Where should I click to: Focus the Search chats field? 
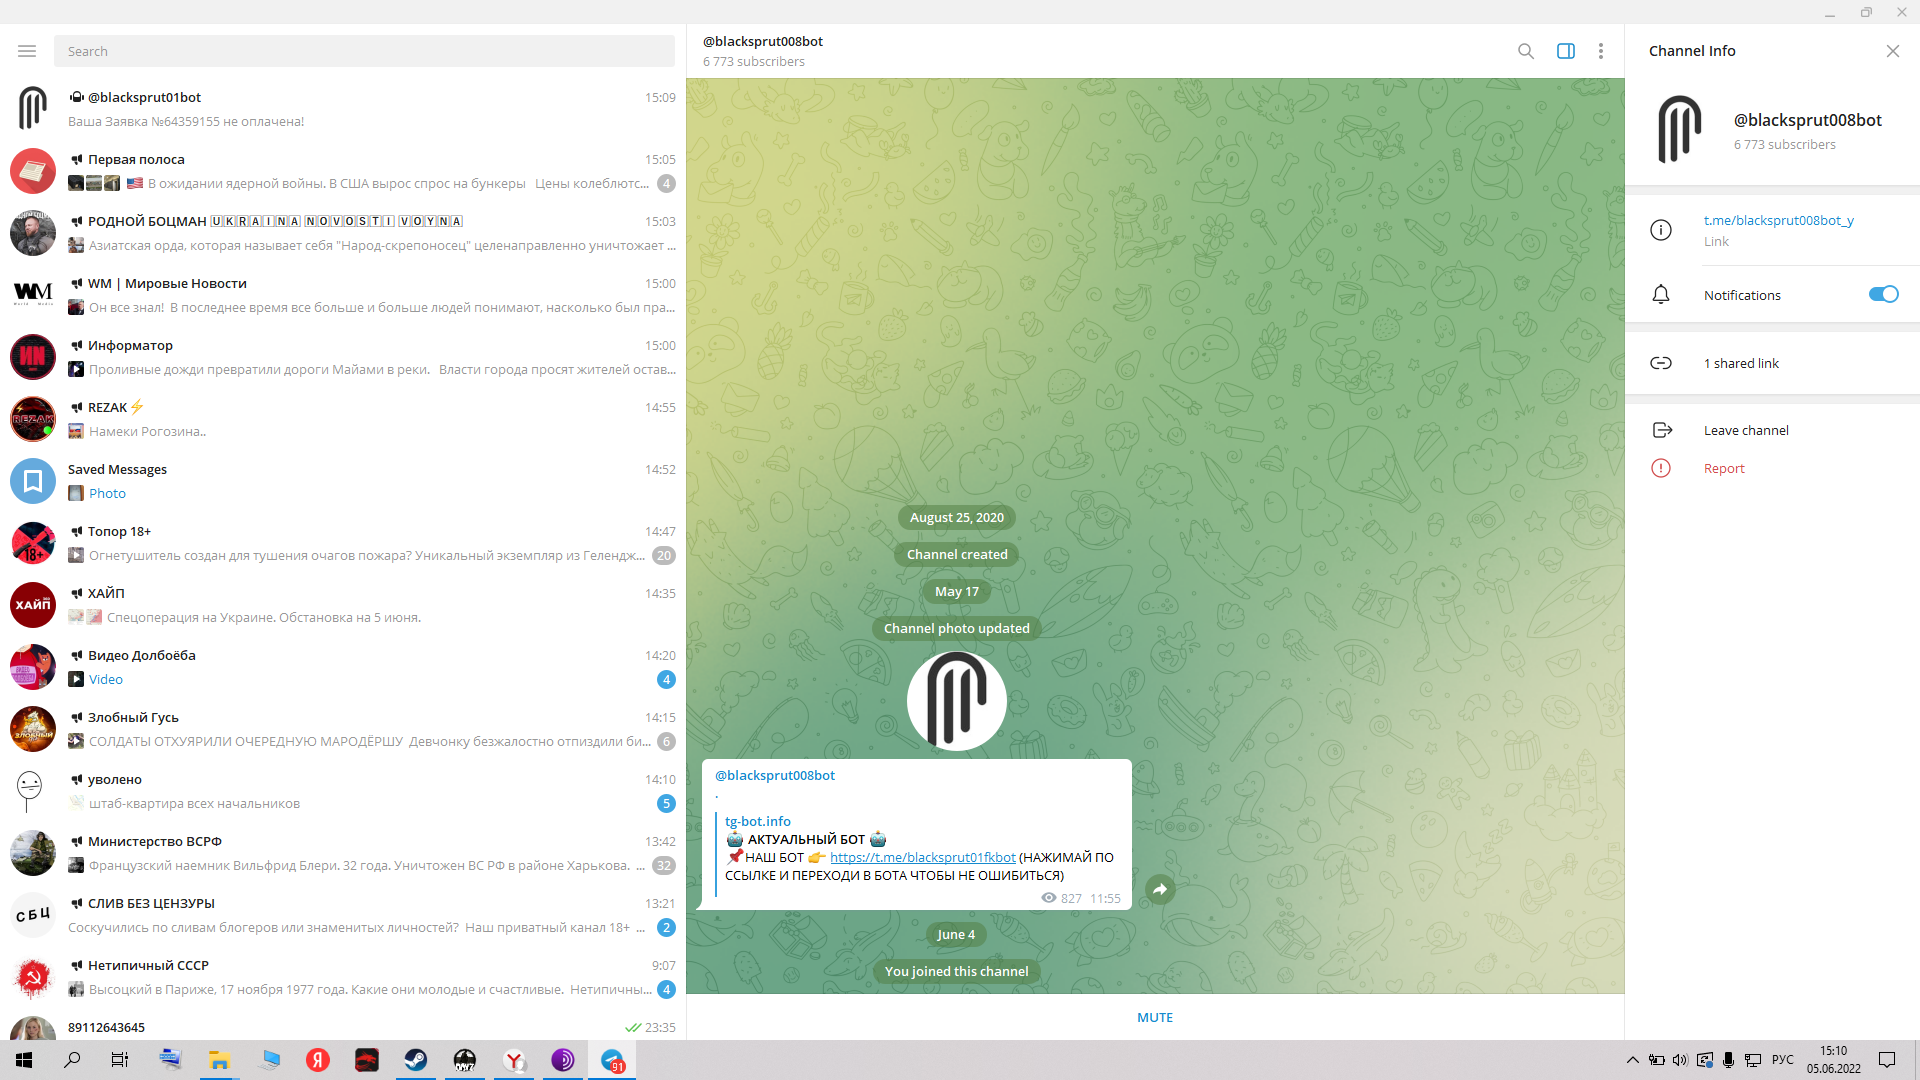coord(364,51)
